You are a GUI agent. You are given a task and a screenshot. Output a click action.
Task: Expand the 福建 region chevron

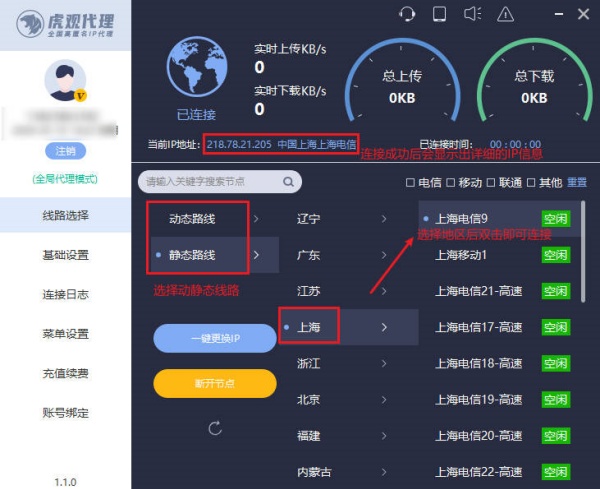(x=384, y=436)
